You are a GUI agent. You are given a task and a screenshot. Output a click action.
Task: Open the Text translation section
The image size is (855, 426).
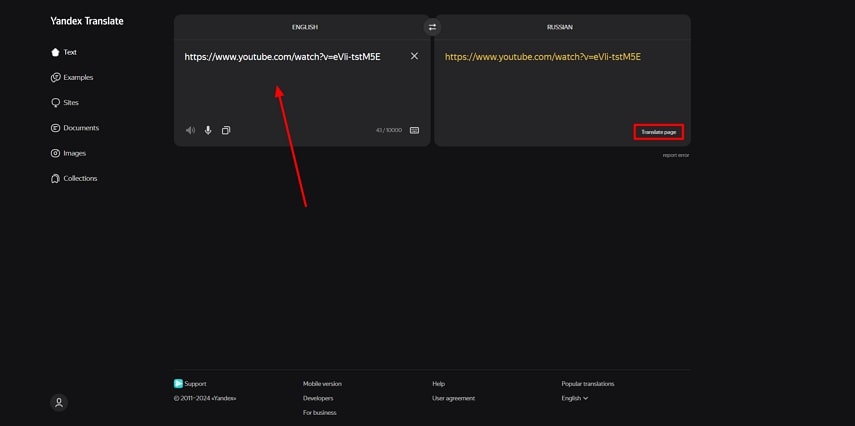(x=64, y=52)
